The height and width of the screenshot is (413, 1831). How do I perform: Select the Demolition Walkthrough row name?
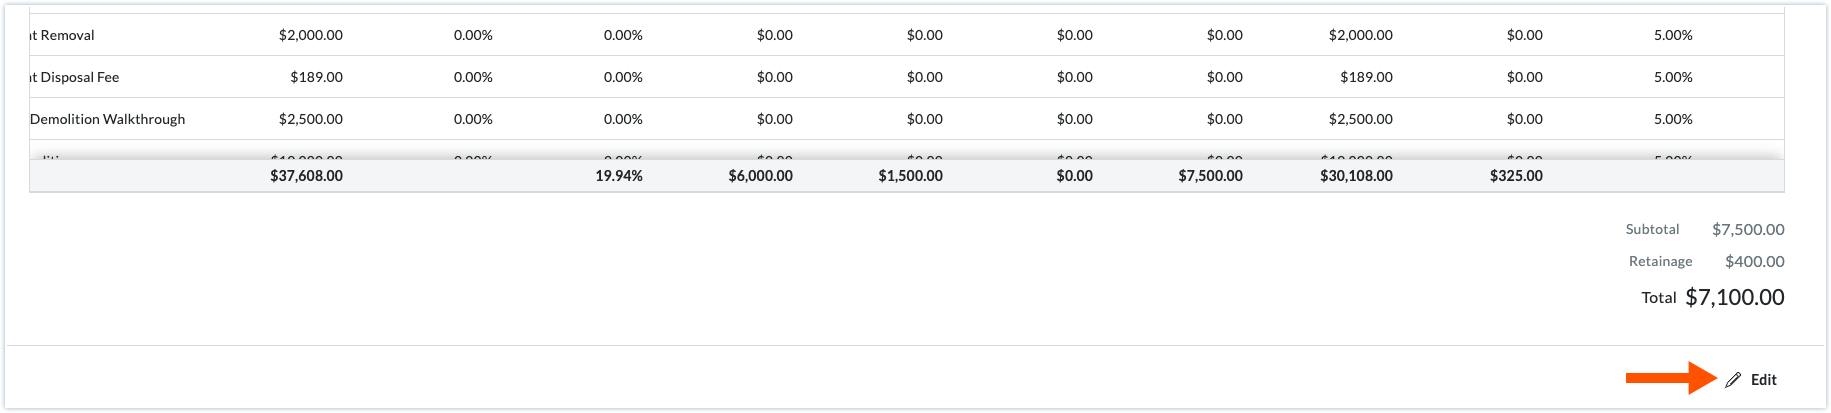click(x=107, y=119)
